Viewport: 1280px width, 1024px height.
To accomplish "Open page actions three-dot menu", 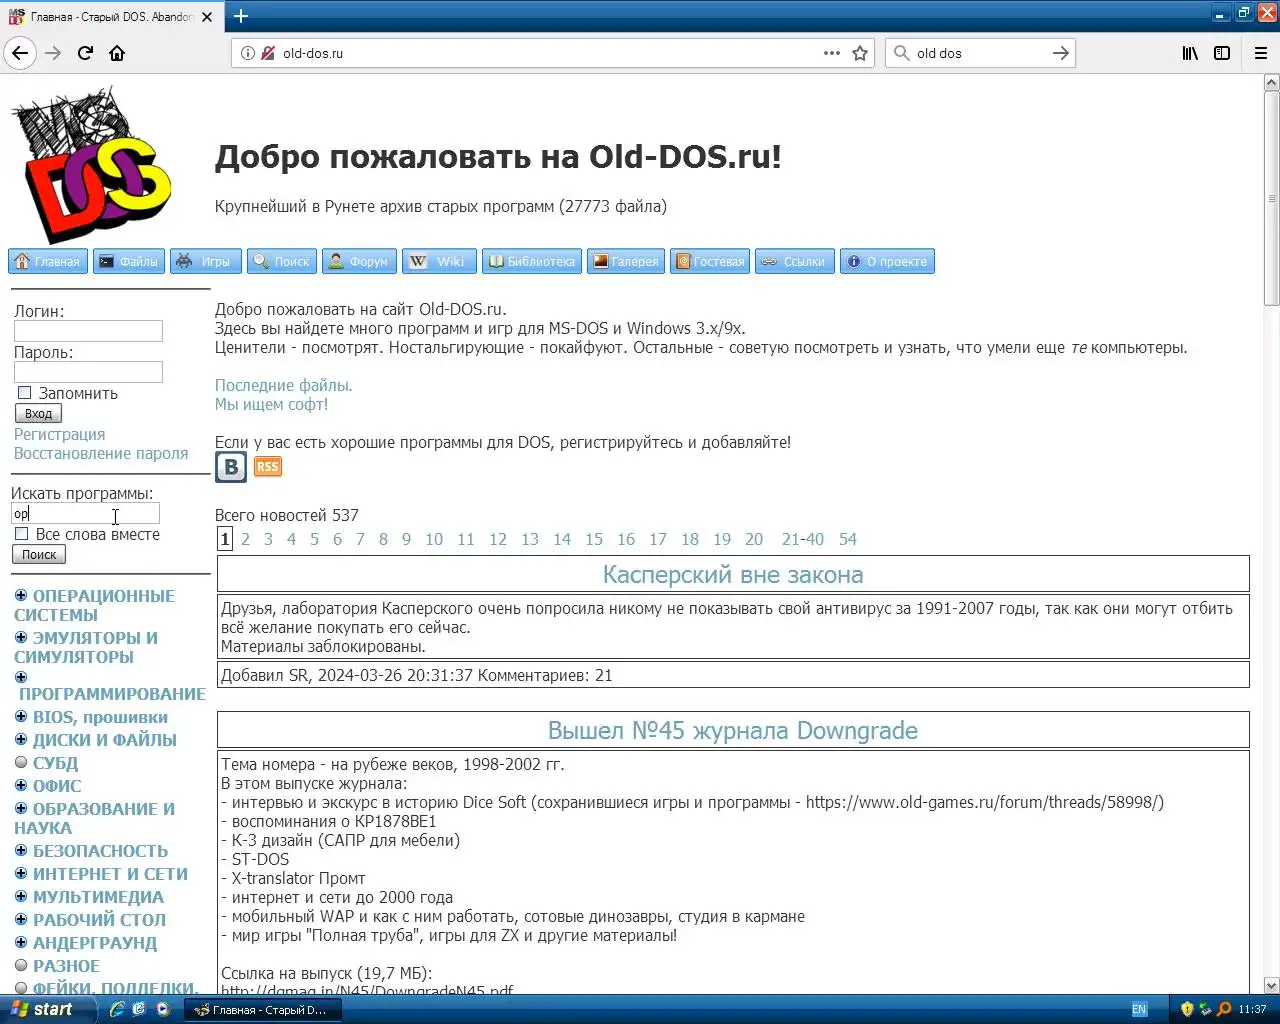I will tap(832, 53).
